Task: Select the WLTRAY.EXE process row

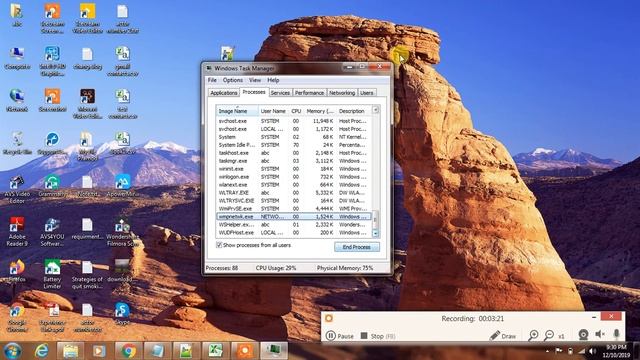Action: click(x=293, y=193)
